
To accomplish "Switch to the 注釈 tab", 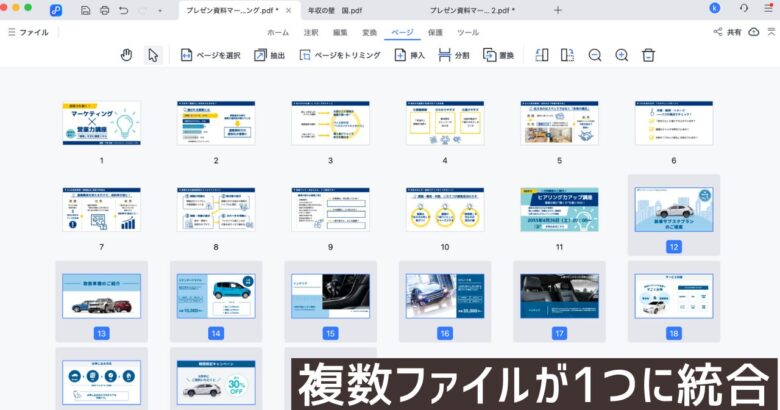I will (x=311, y=32).
